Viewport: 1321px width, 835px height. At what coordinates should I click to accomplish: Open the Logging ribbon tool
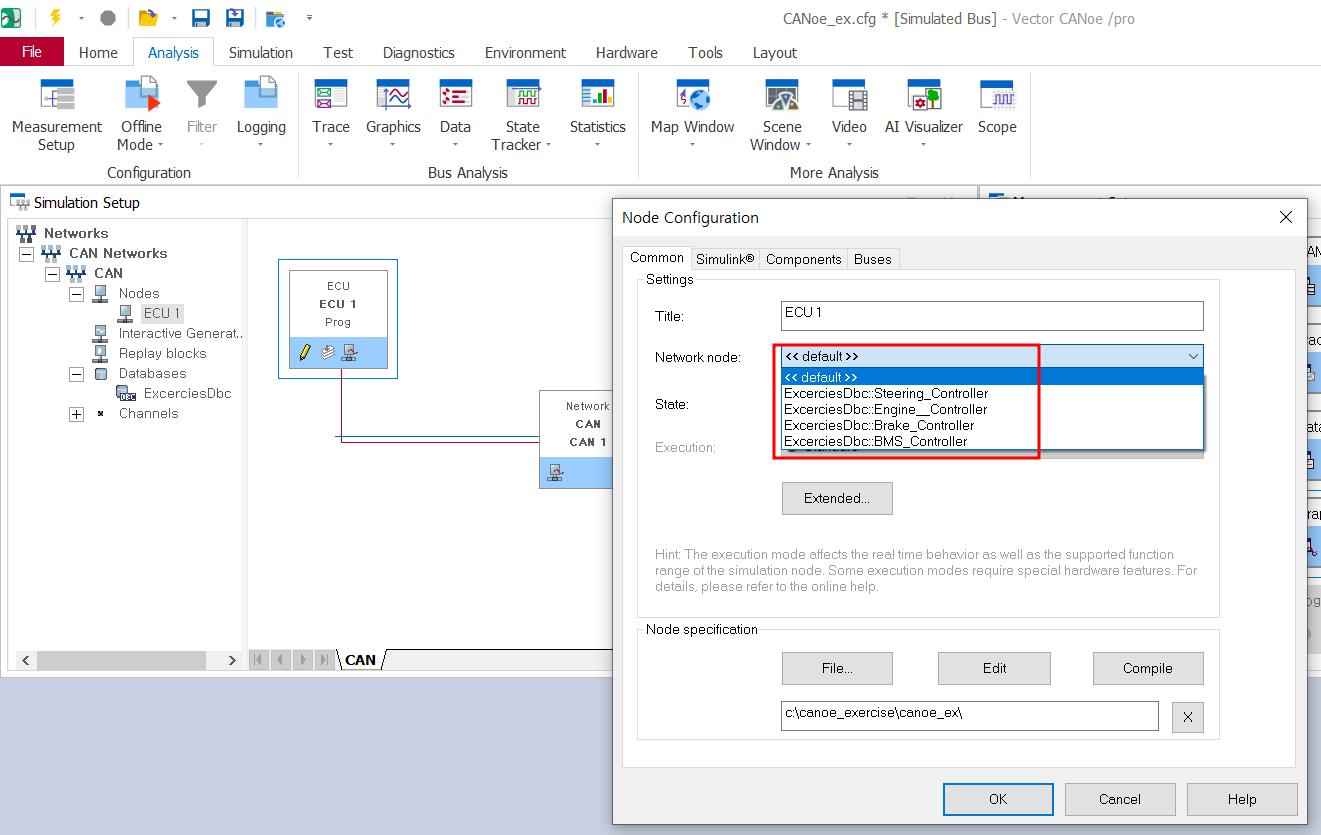(261, 115)
